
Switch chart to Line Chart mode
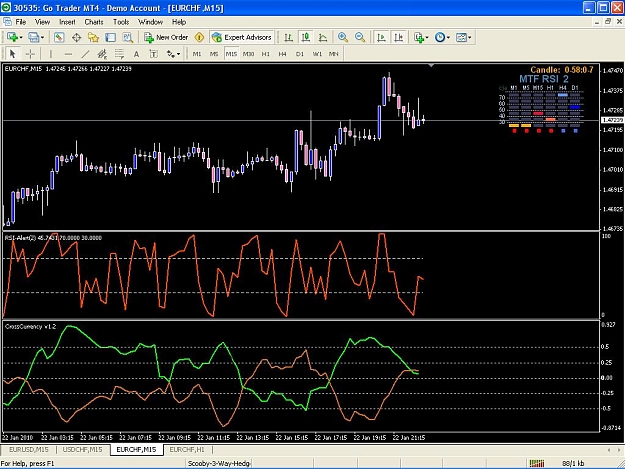tap(323, 37)
